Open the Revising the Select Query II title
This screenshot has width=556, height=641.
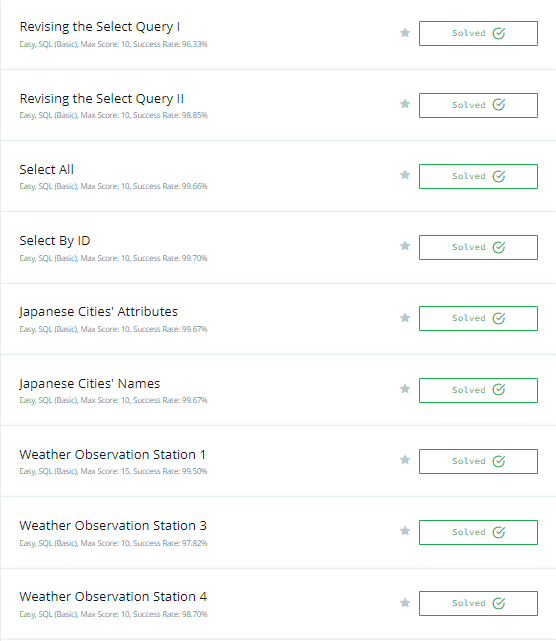[101, 99]
